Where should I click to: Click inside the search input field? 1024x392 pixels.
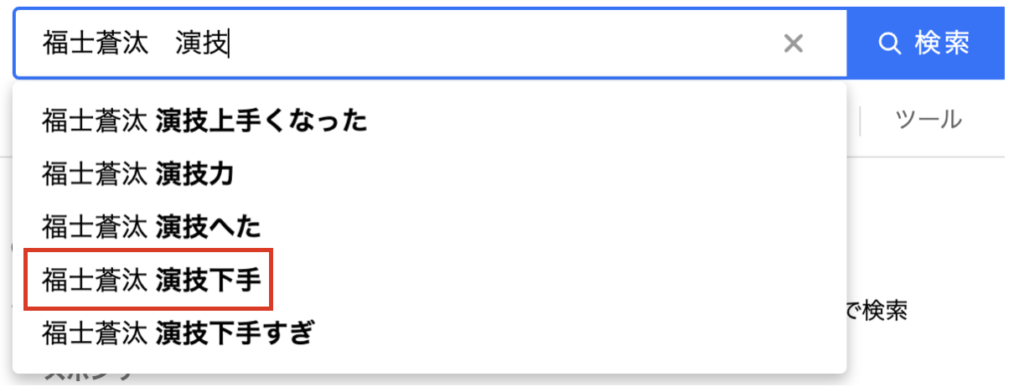point(430,44)
